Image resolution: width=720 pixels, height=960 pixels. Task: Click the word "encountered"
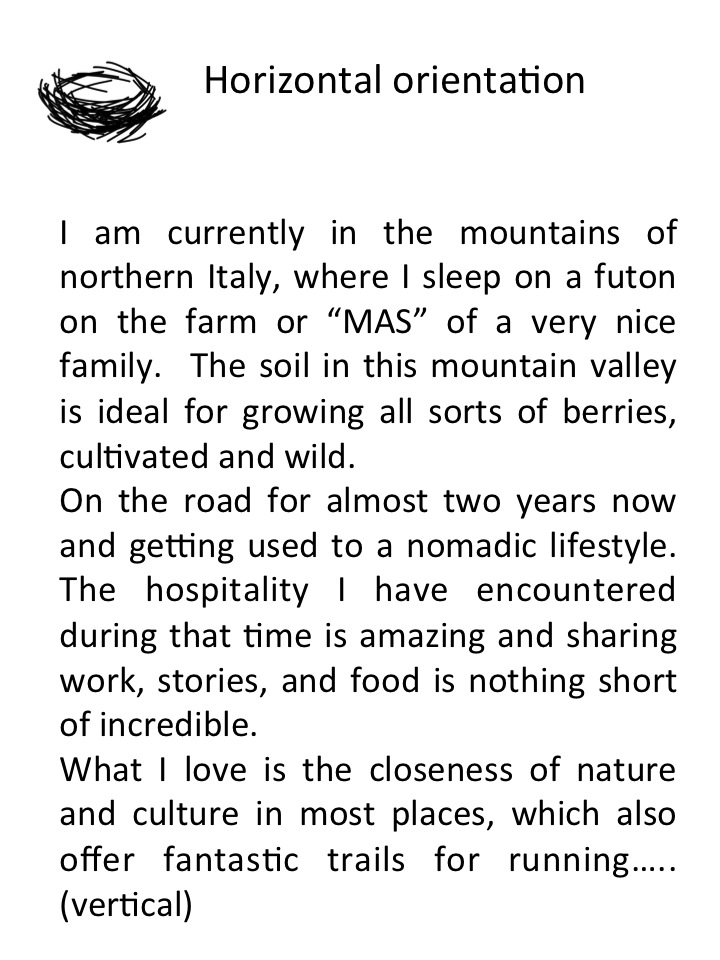coord(576,591)
